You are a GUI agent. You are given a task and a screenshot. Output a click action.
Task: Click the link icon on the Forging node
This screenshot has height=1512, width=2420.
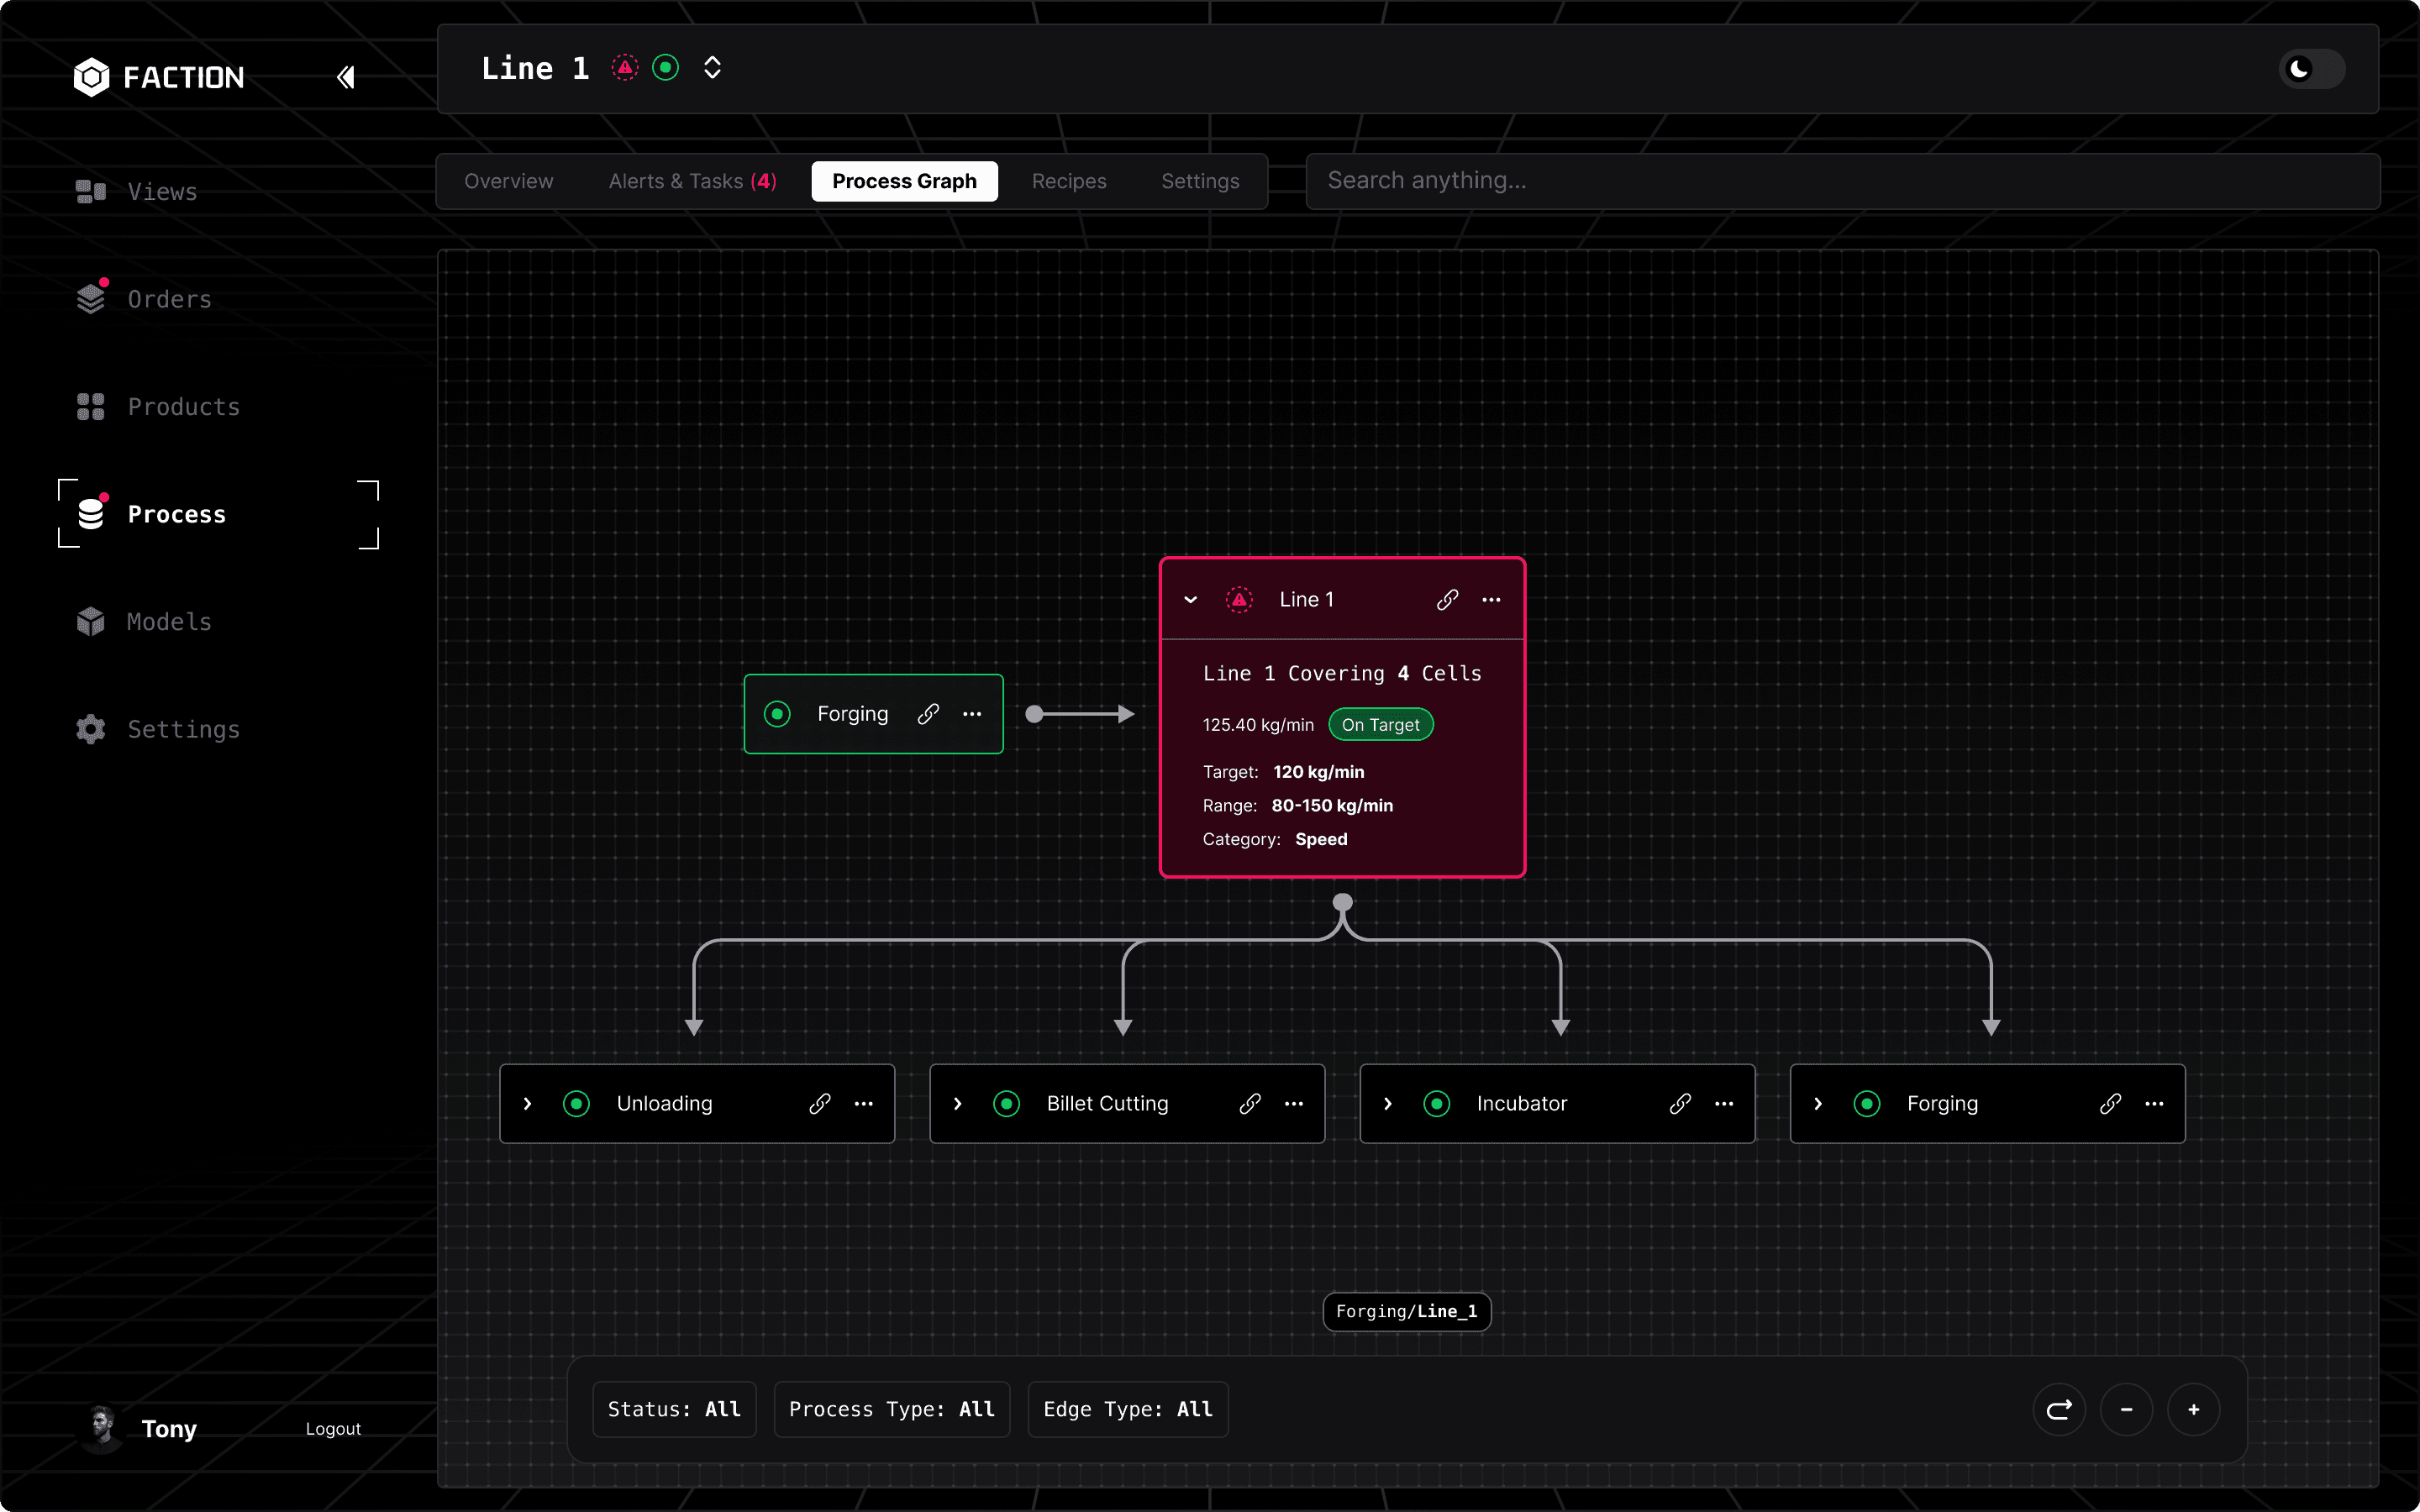coord(929,713)
